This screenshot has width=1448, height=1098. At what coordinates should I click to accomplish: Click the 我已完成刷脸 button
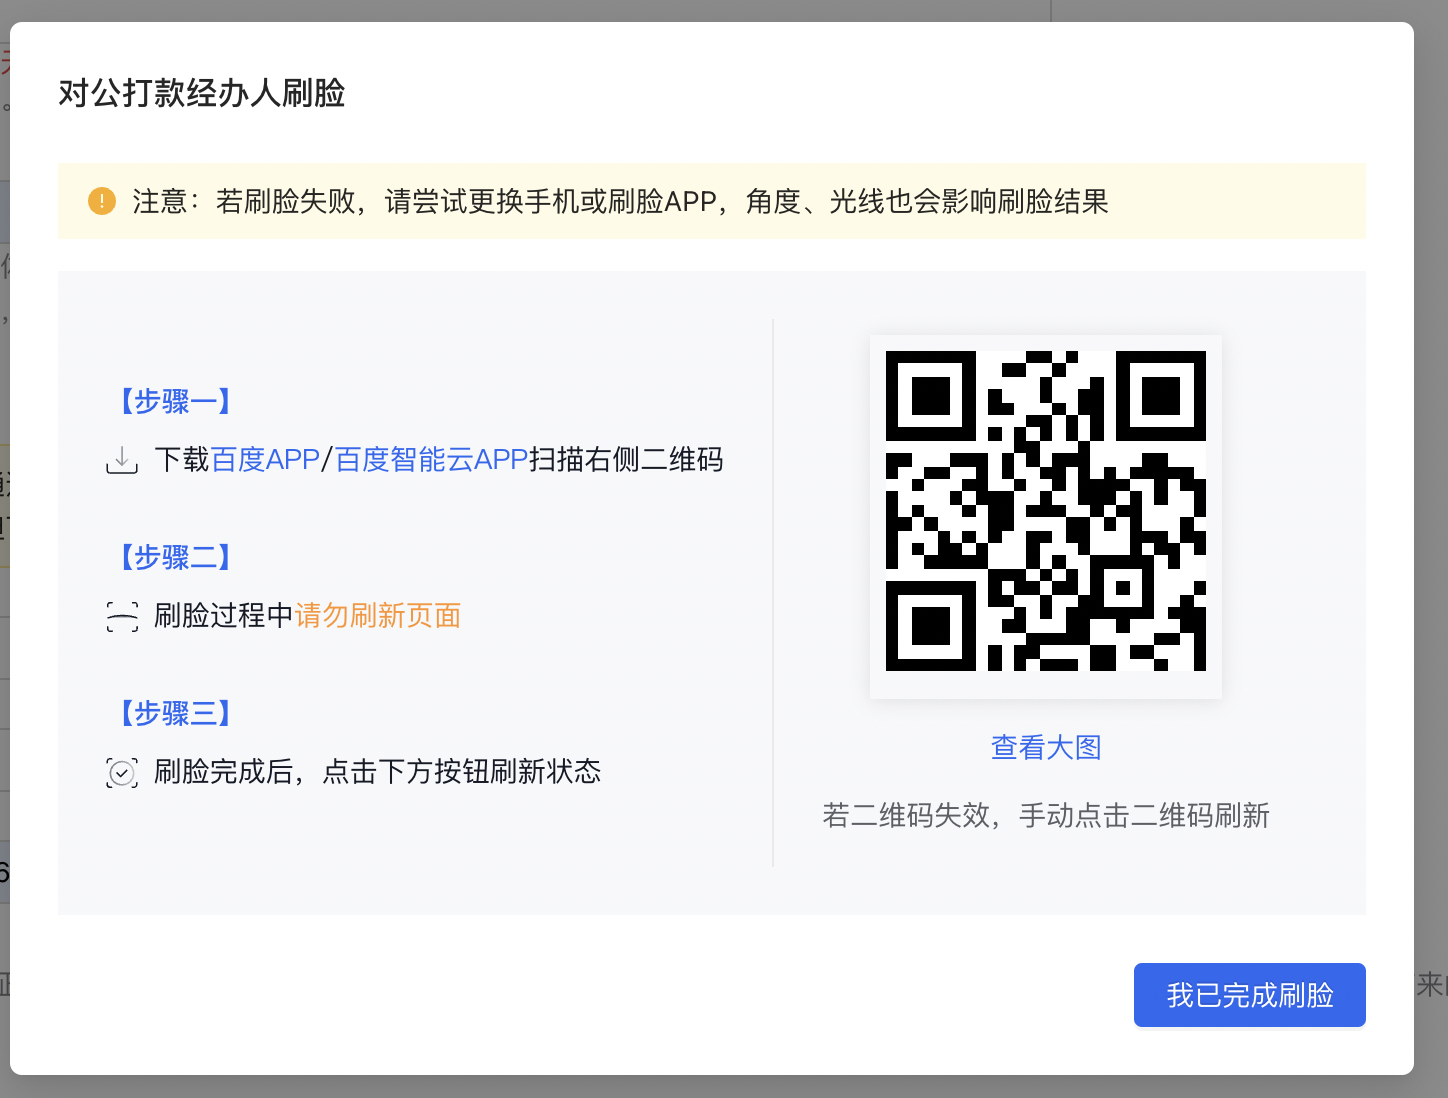point(1249,995)
